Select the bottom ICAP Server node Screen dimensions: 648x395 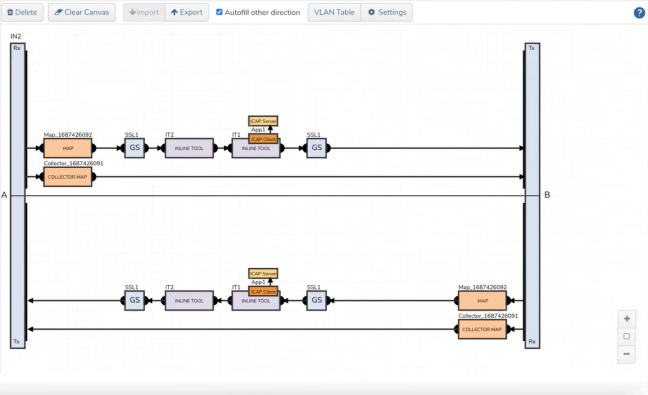263,274
